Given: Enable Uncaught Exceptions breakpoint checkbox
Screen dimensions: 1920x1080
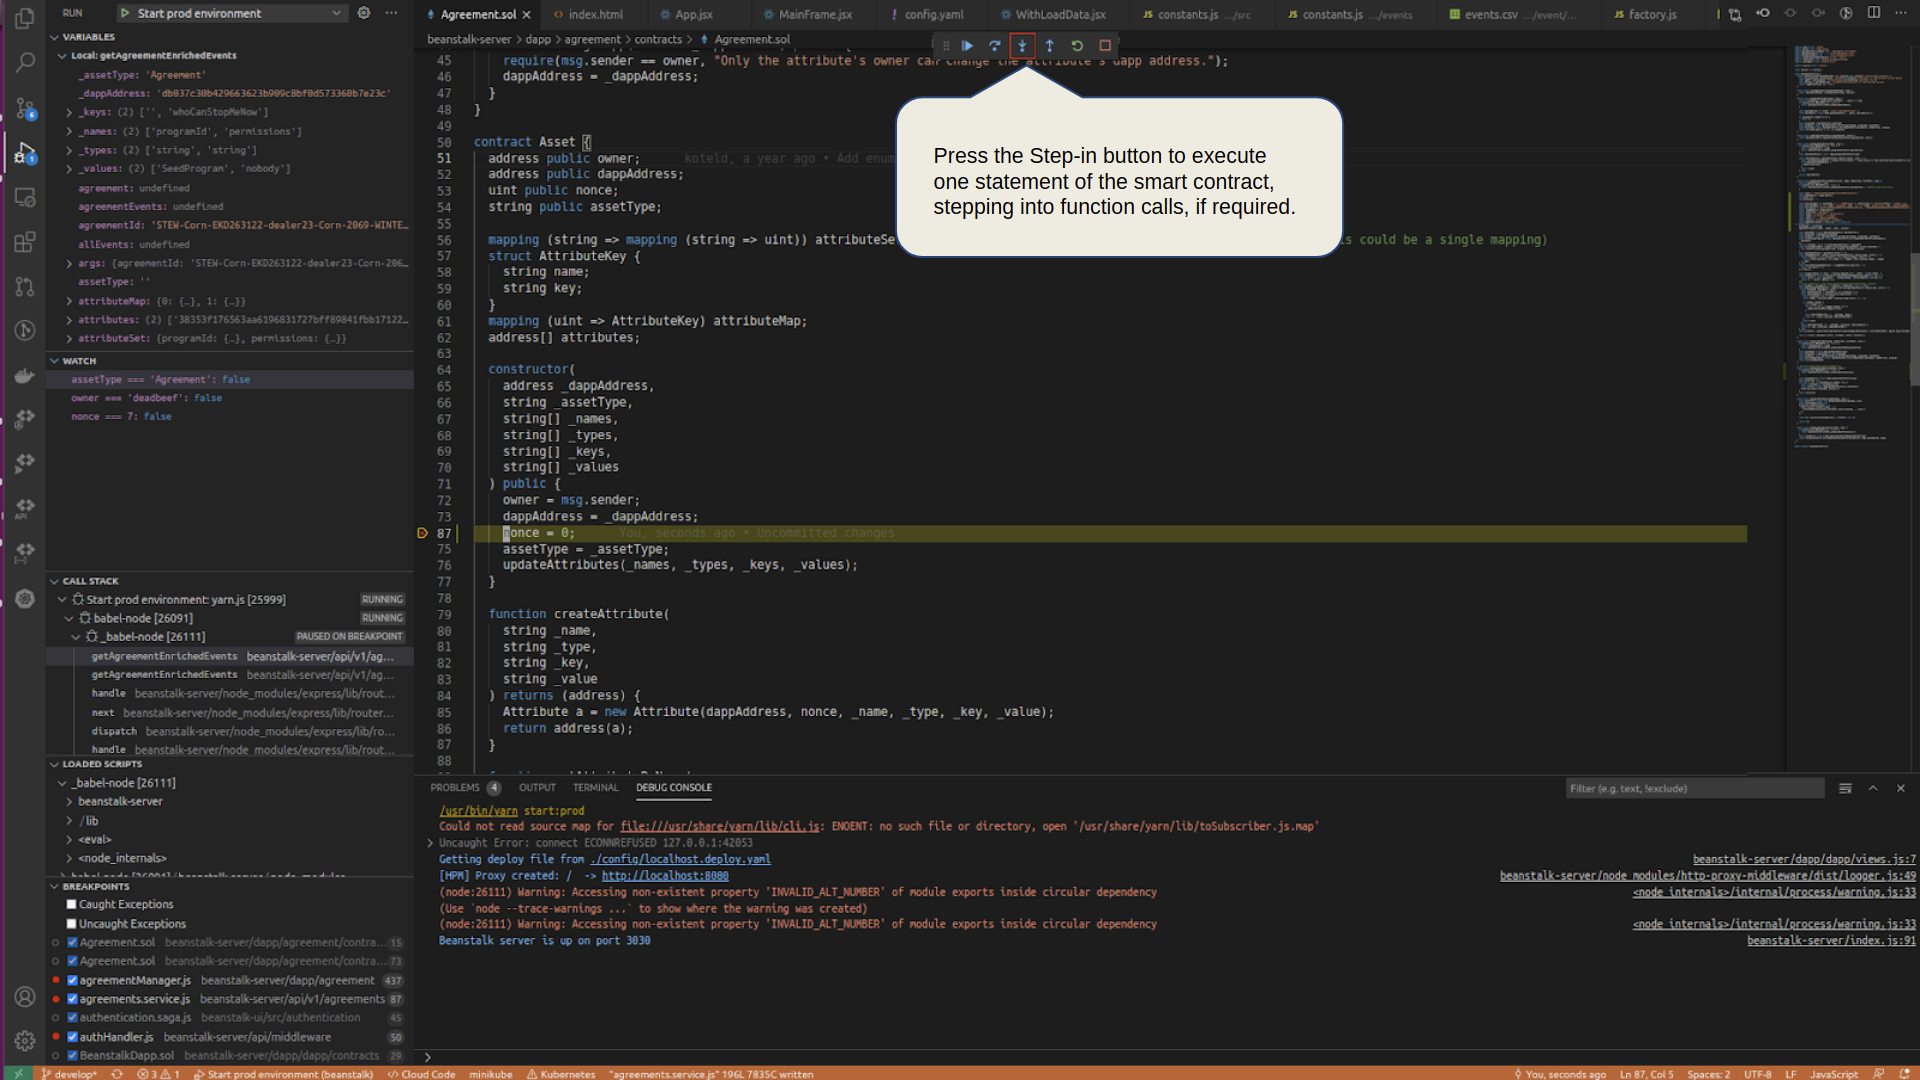Looking at the screenshot, I should click(x=71, y=924).
